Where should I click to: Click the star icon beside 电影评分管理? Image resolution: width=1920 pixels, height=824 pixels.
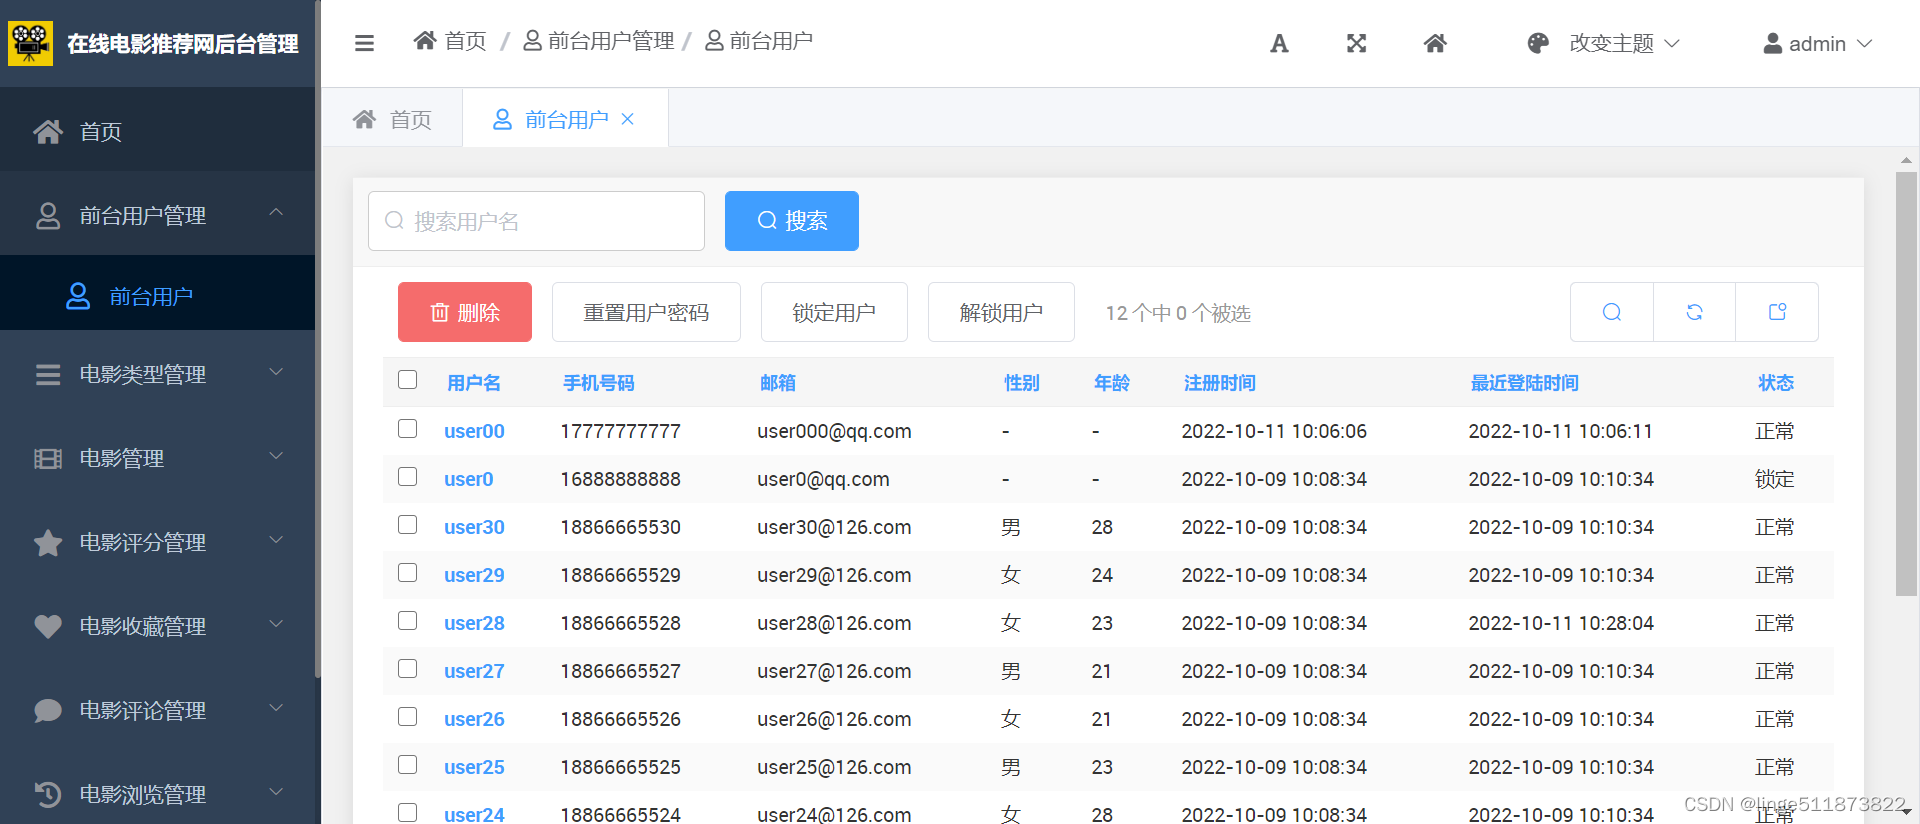pyautogui.click(x=48, y=543)
